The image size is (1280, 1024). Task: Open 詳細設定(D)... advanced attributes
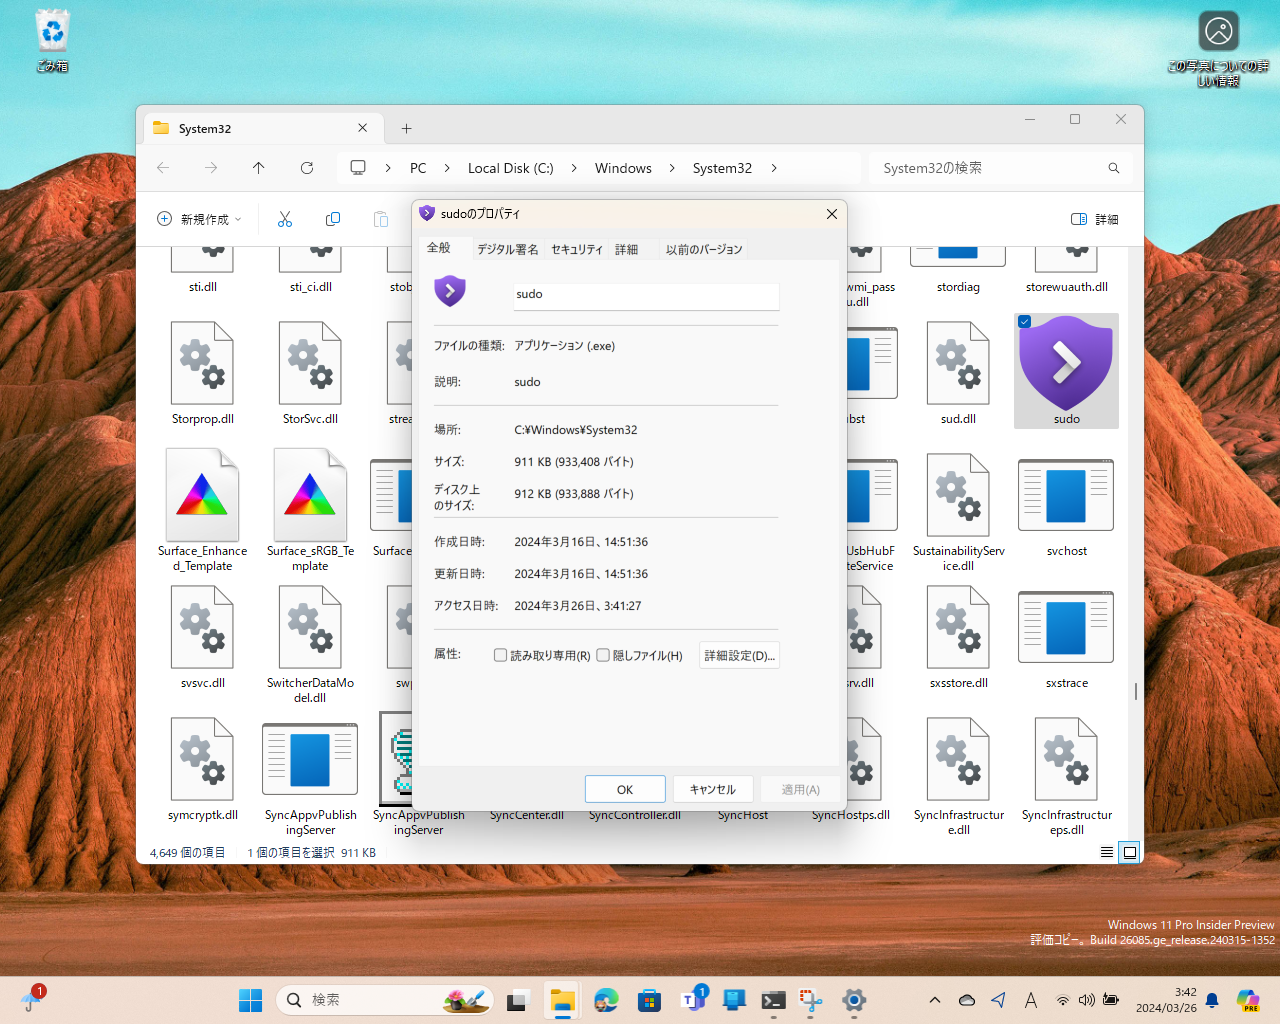tap(740, 655)
